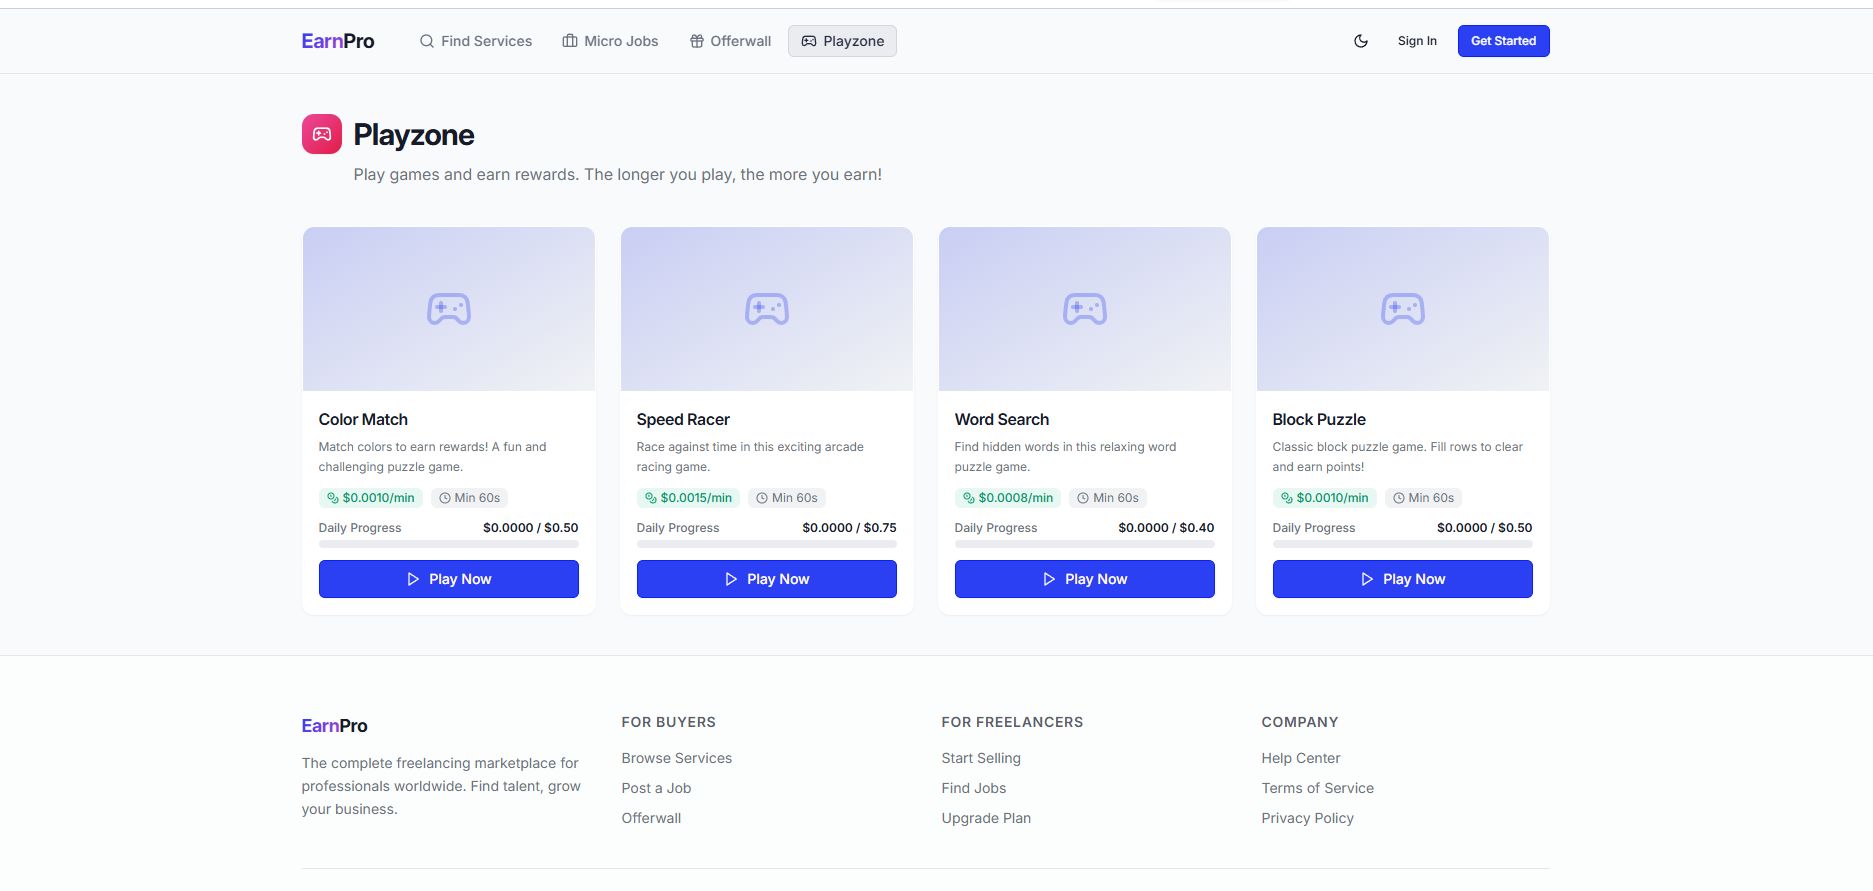Click the Sign In link
The image size is (1873, 891).
point(1417,41)
